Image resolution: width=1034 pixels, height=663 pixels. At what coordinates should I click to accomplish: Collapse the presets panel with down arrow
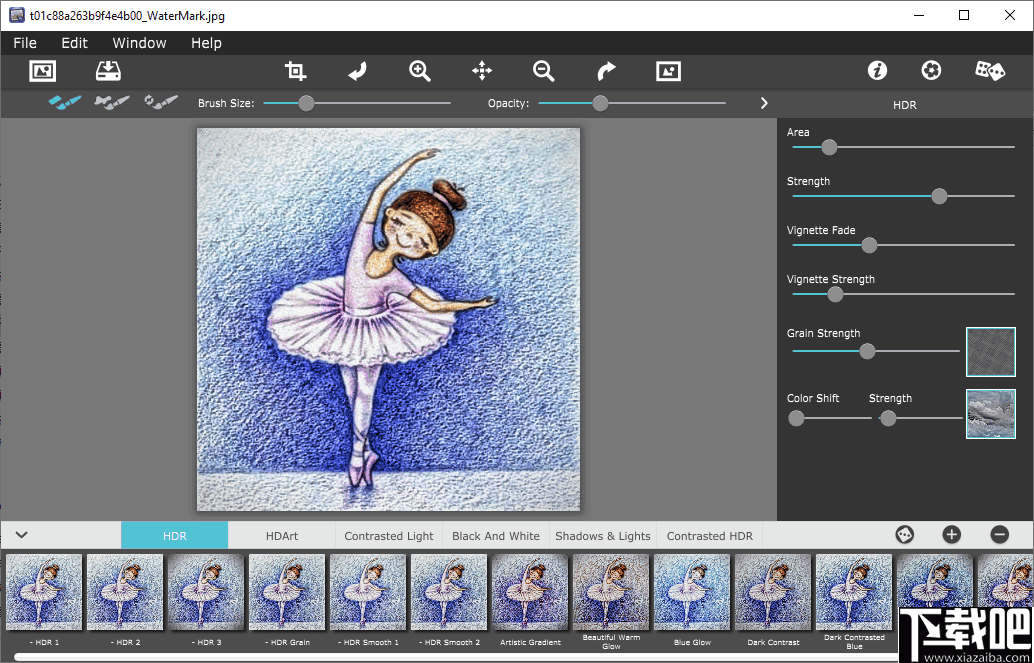[x=22, y=535]
